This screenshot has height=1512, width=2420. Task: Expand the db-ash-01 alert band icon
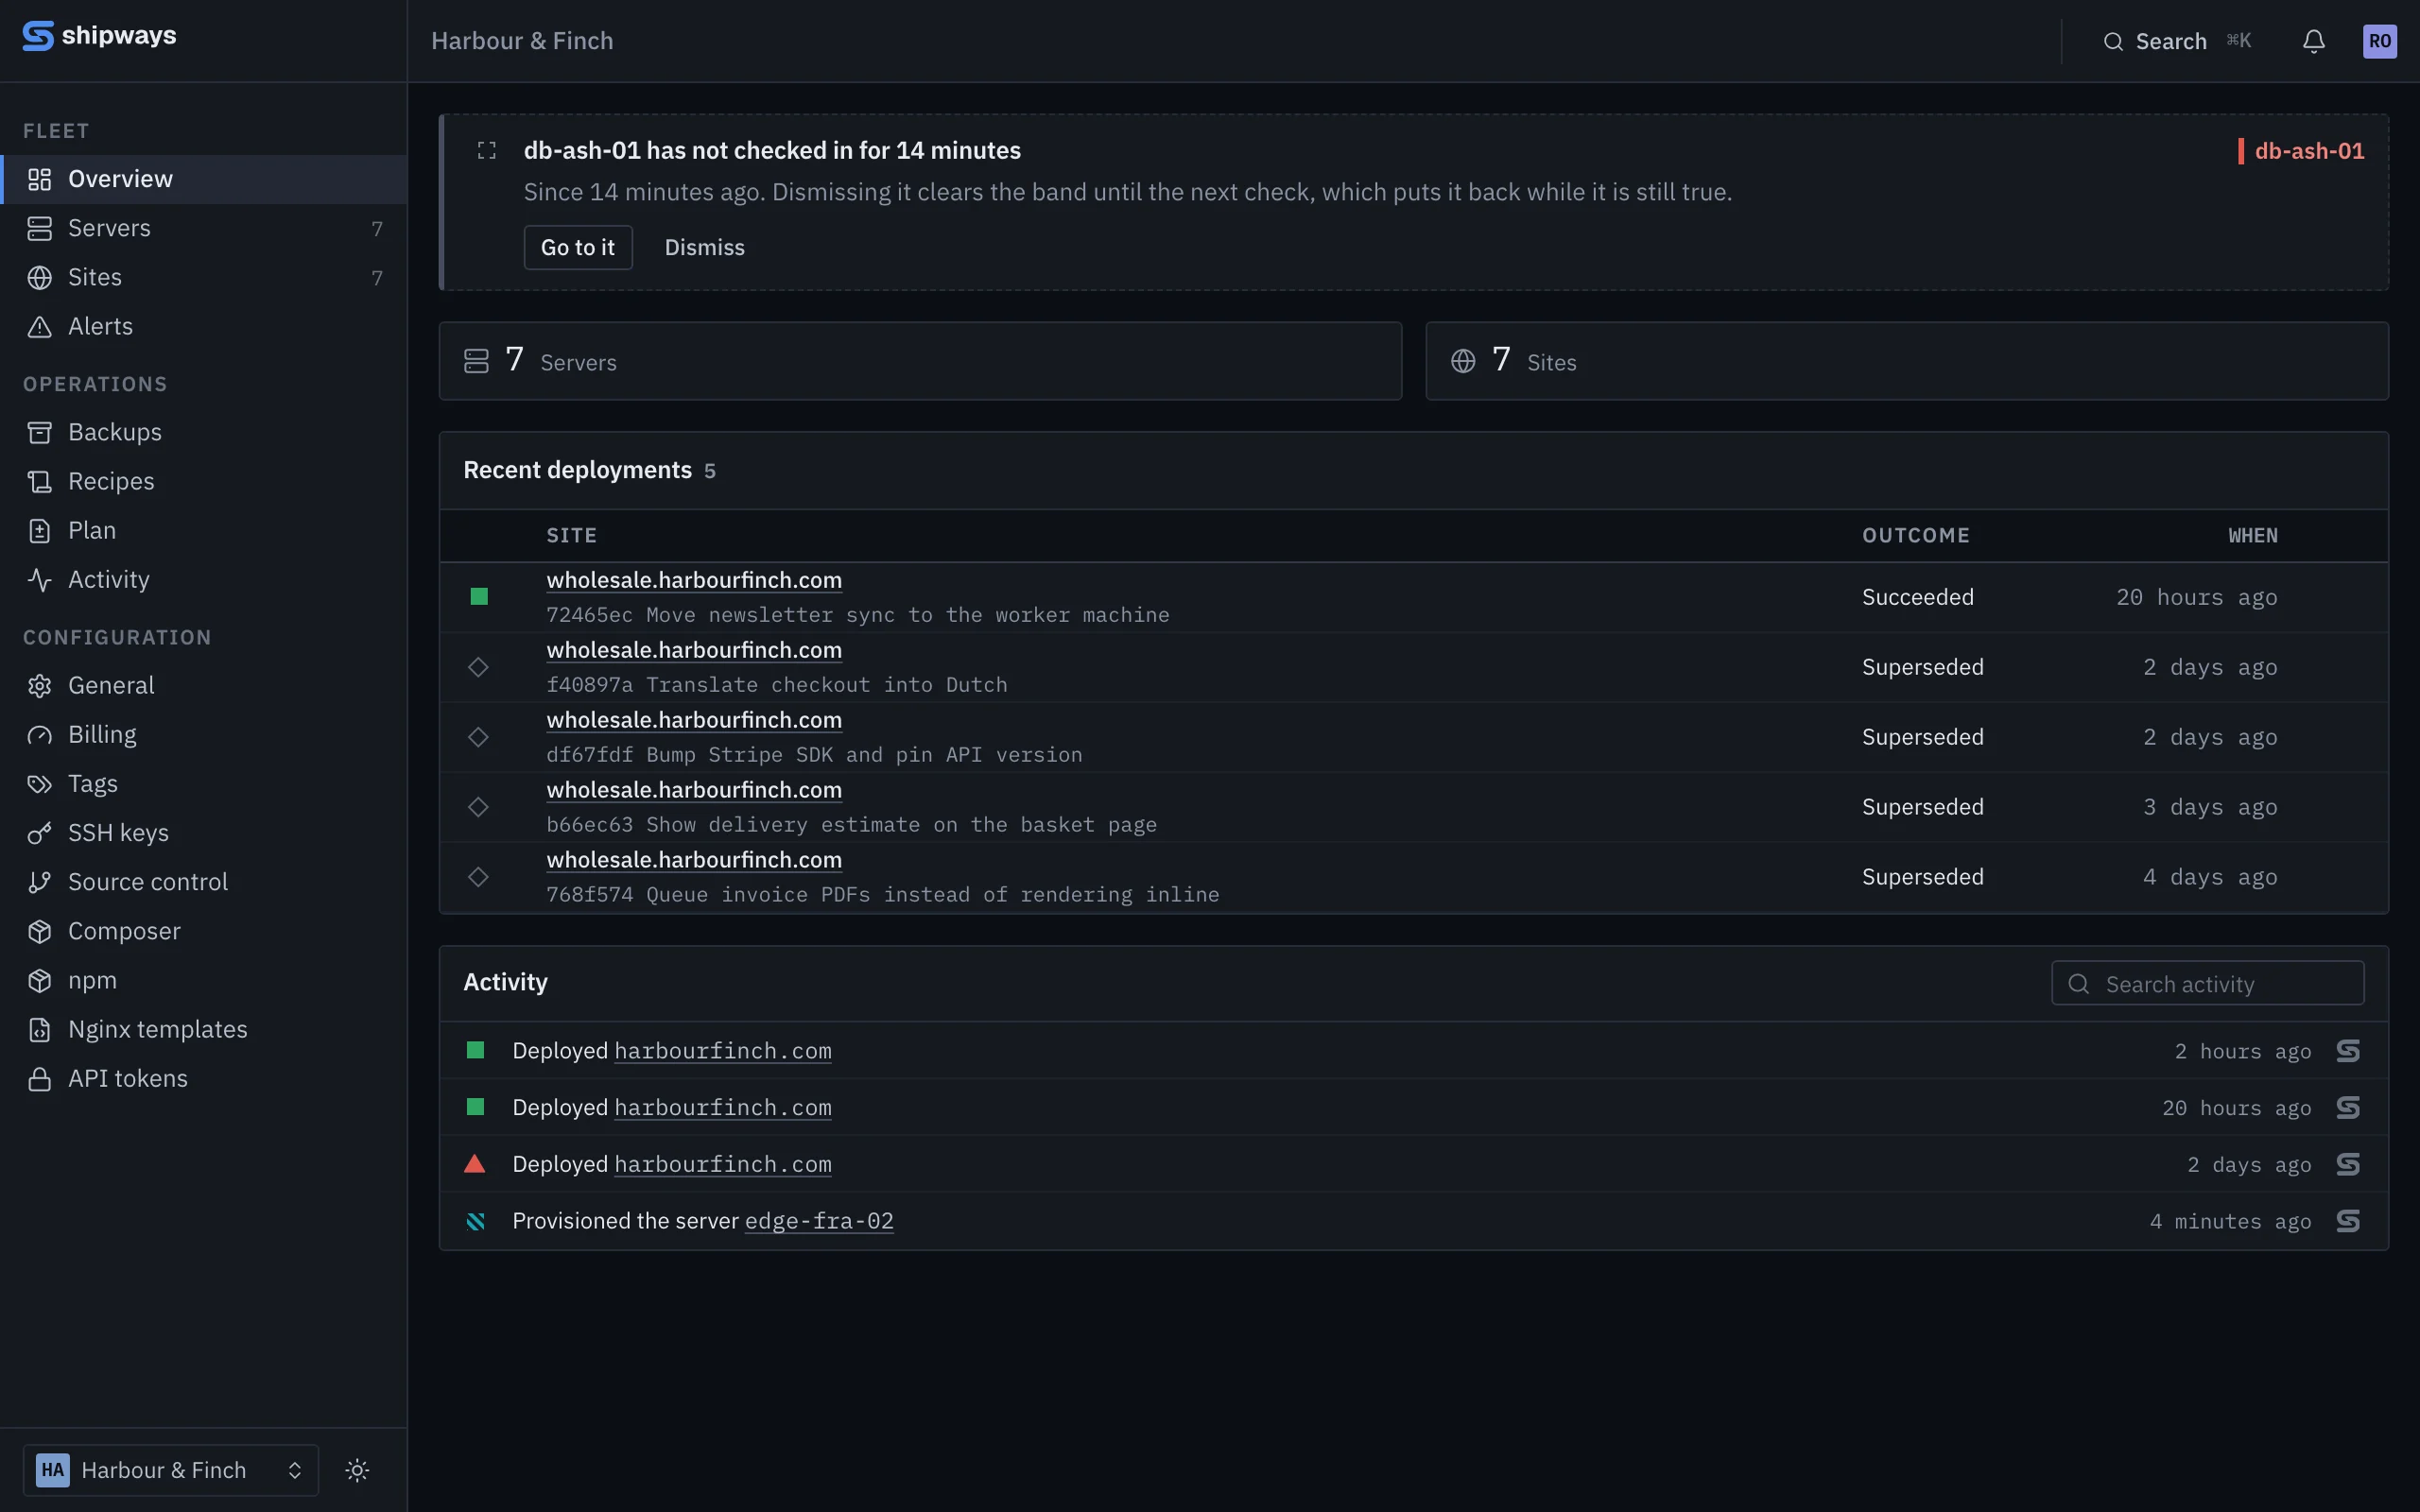487,151
